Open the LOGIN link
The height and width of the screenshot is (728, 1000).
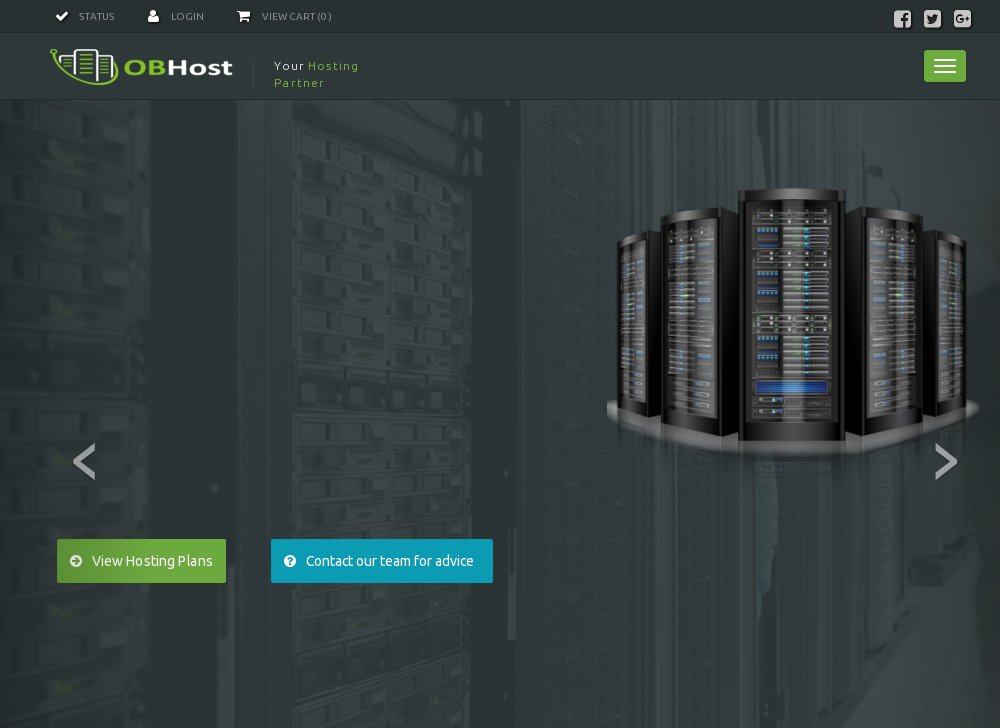188,16
